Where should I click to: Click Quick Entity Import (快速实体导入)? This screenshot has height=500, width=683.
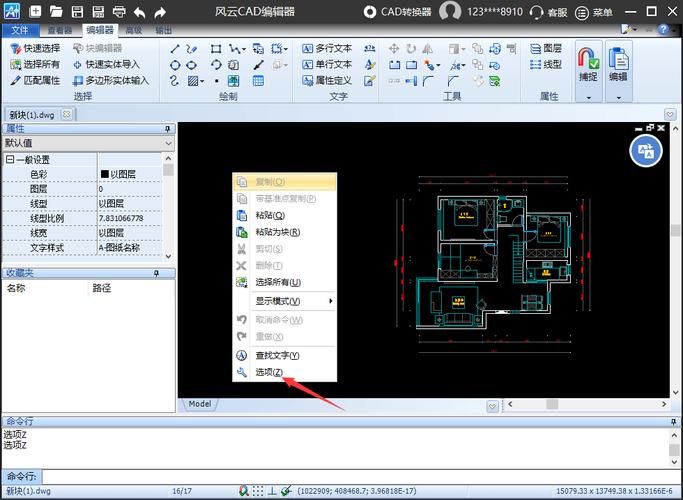point(106,64)
